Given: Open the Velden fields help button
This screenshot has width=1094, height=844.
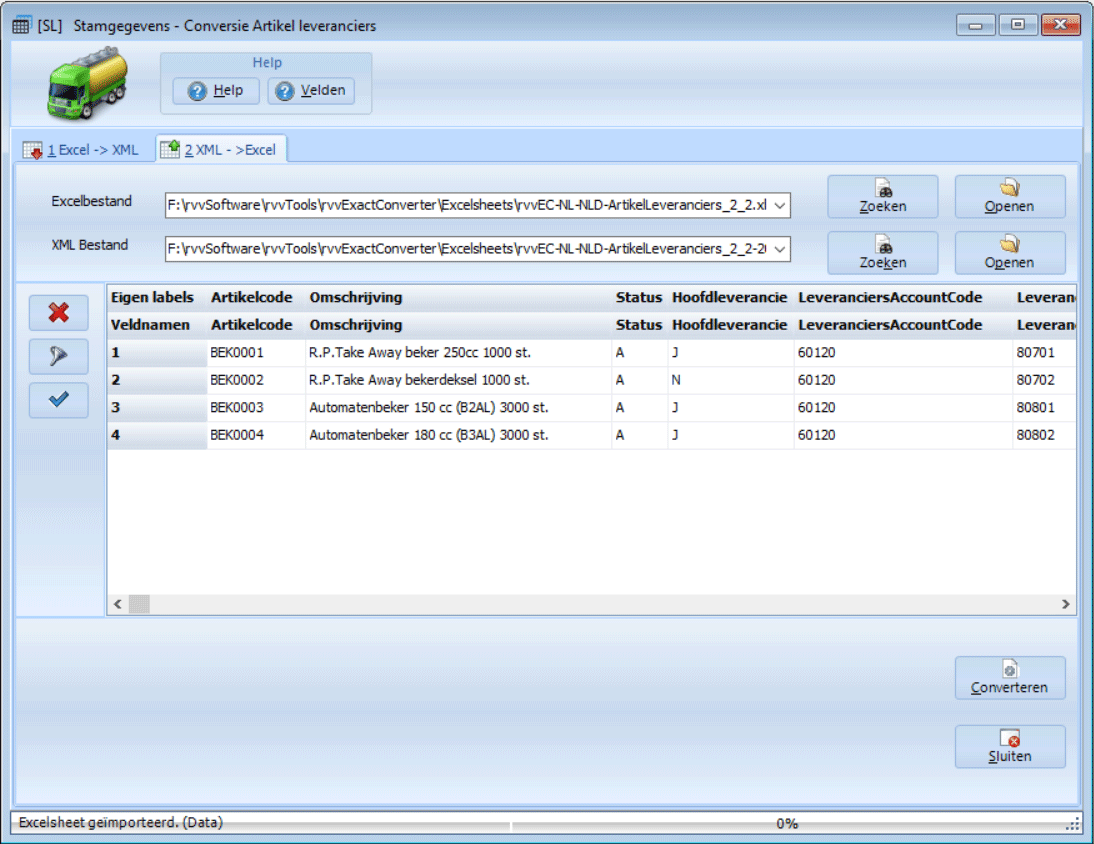Looking at the screenshot, I should (311, 91).
